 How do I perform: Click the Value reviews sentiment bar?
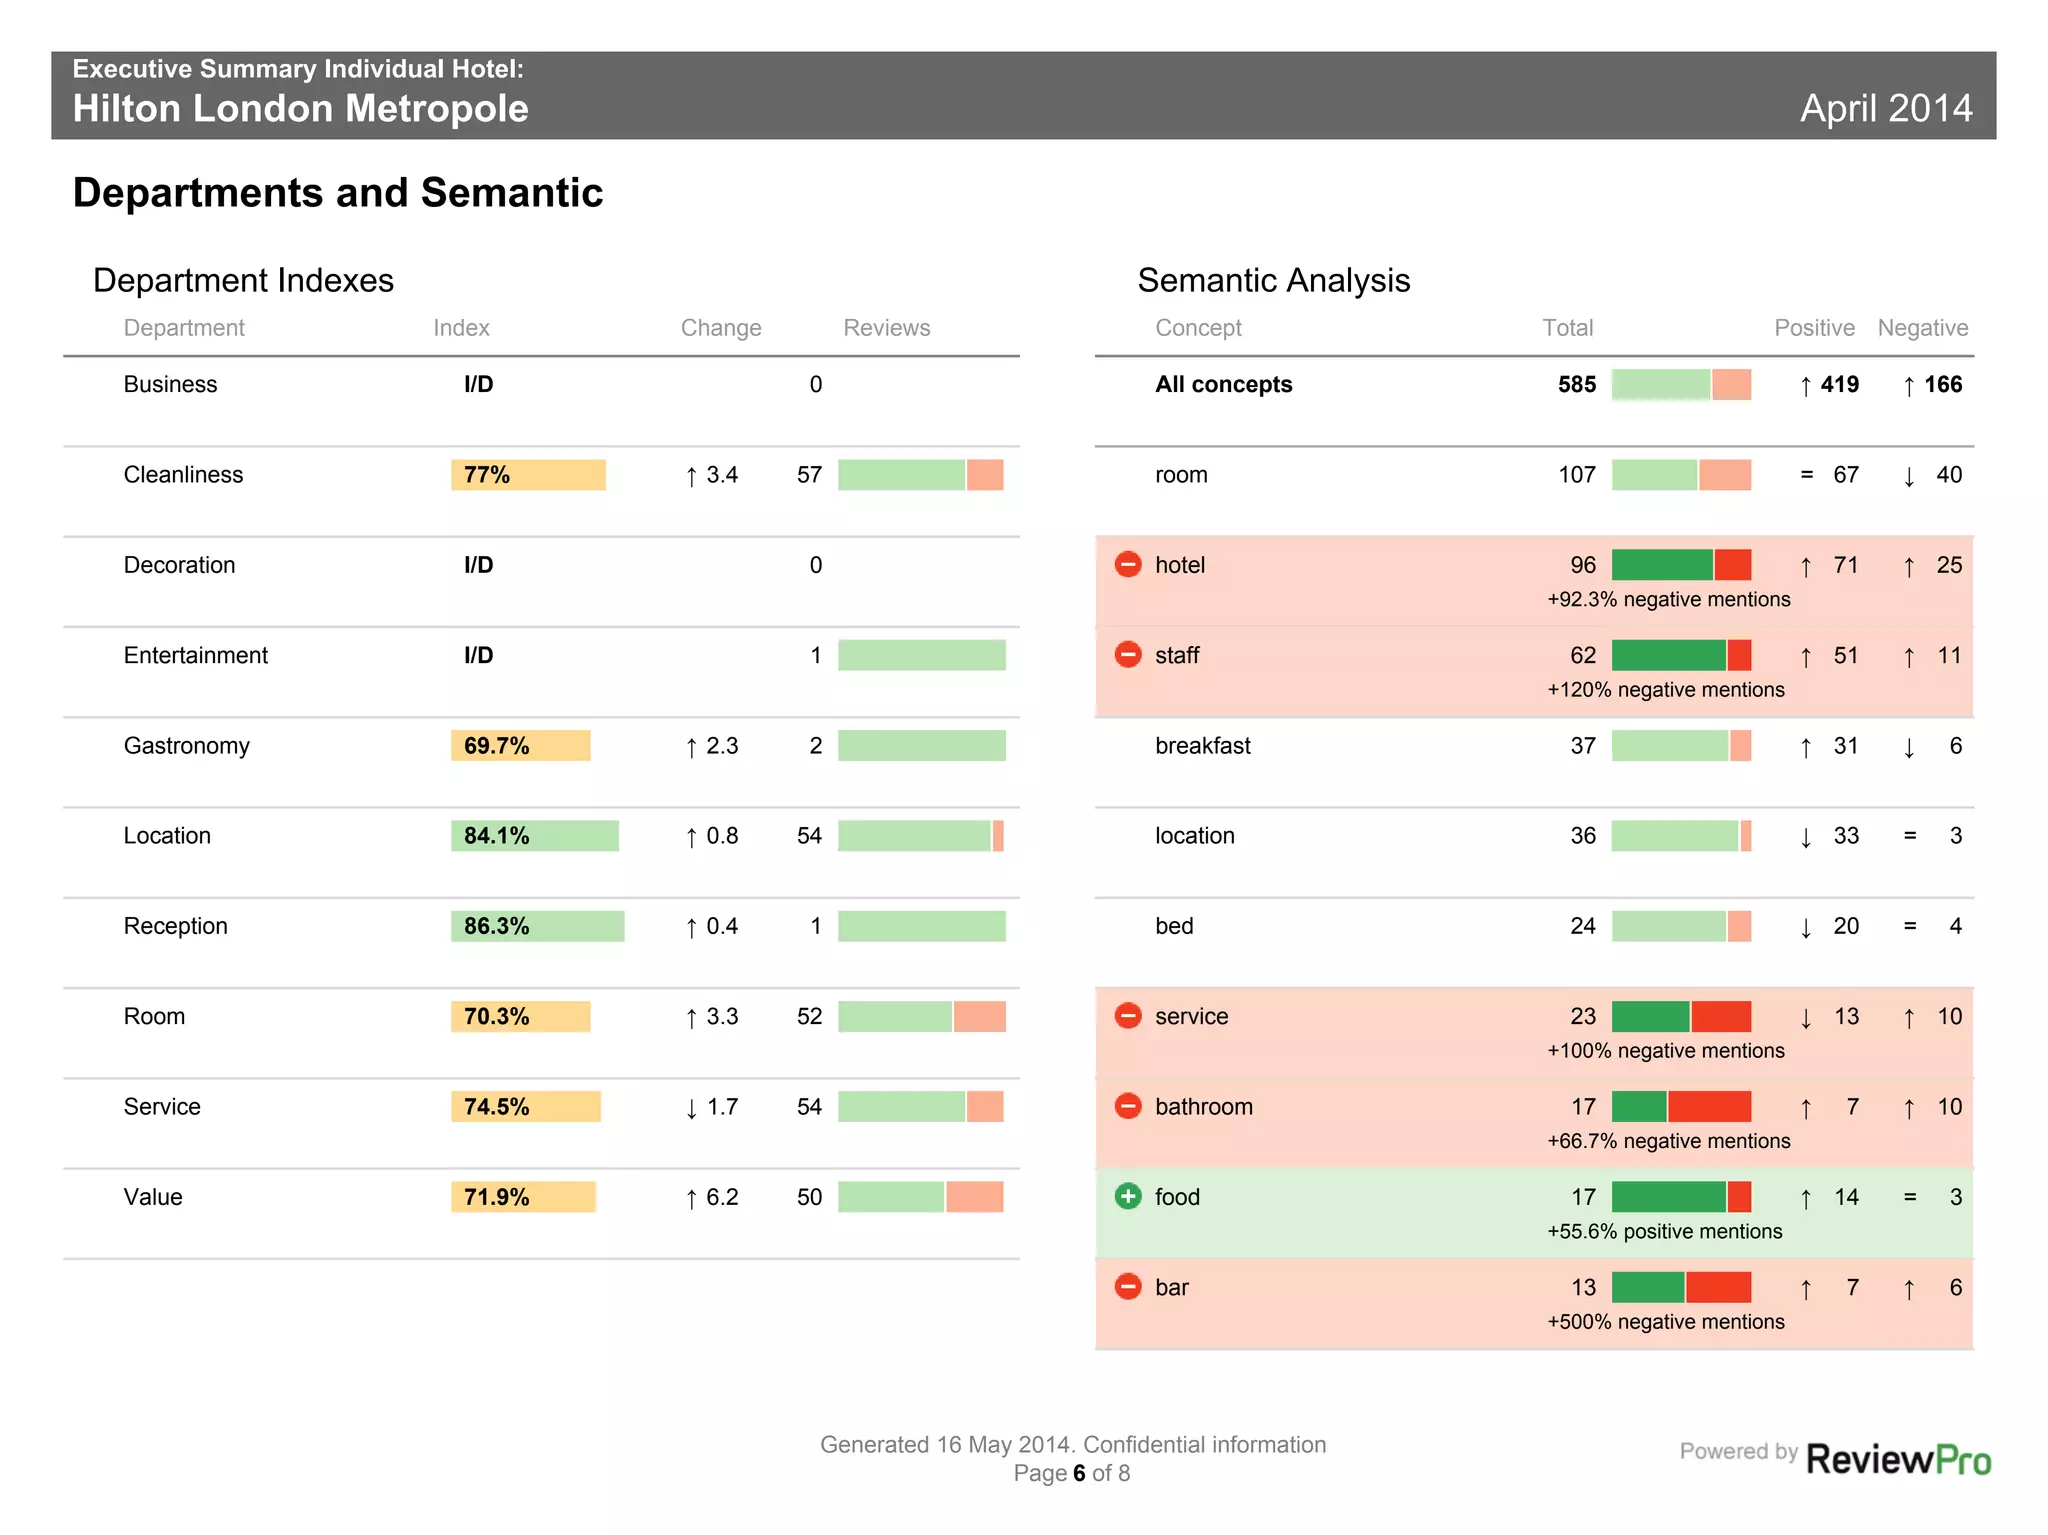tap(920, 1197)
